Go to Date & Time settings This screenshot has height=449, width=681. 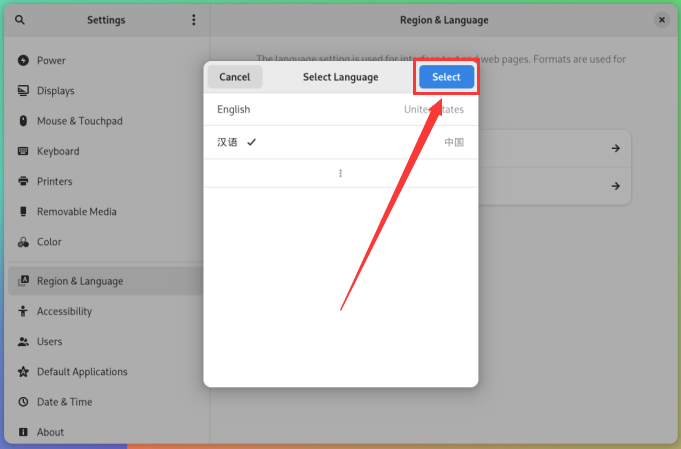[x=64, y=402]
